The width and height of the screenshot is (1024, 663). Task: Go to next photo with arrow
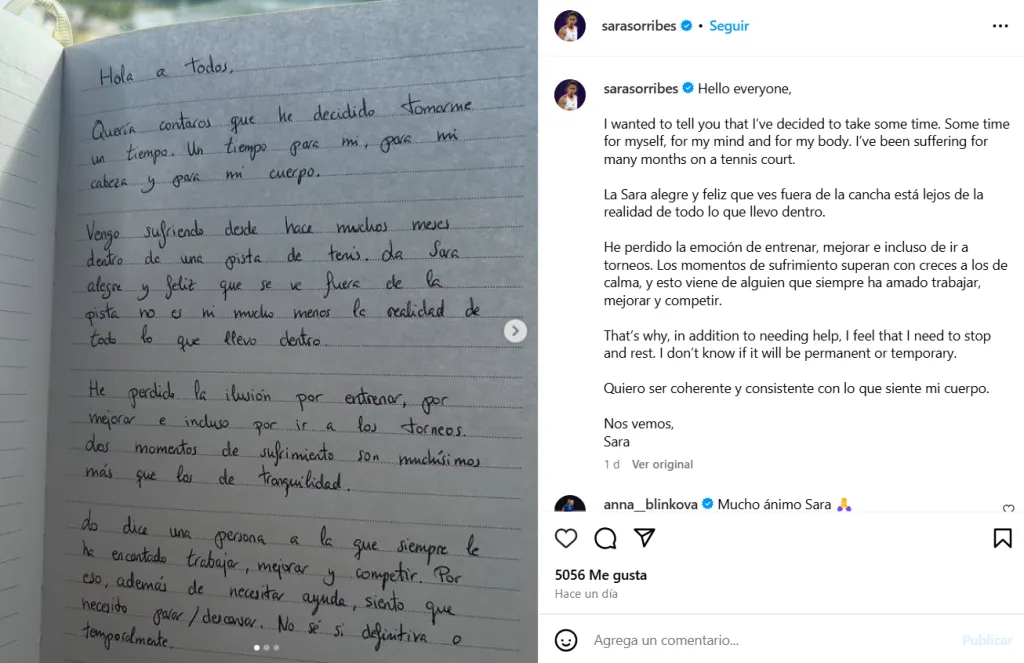pyautogui.click(x=515, y=331)
